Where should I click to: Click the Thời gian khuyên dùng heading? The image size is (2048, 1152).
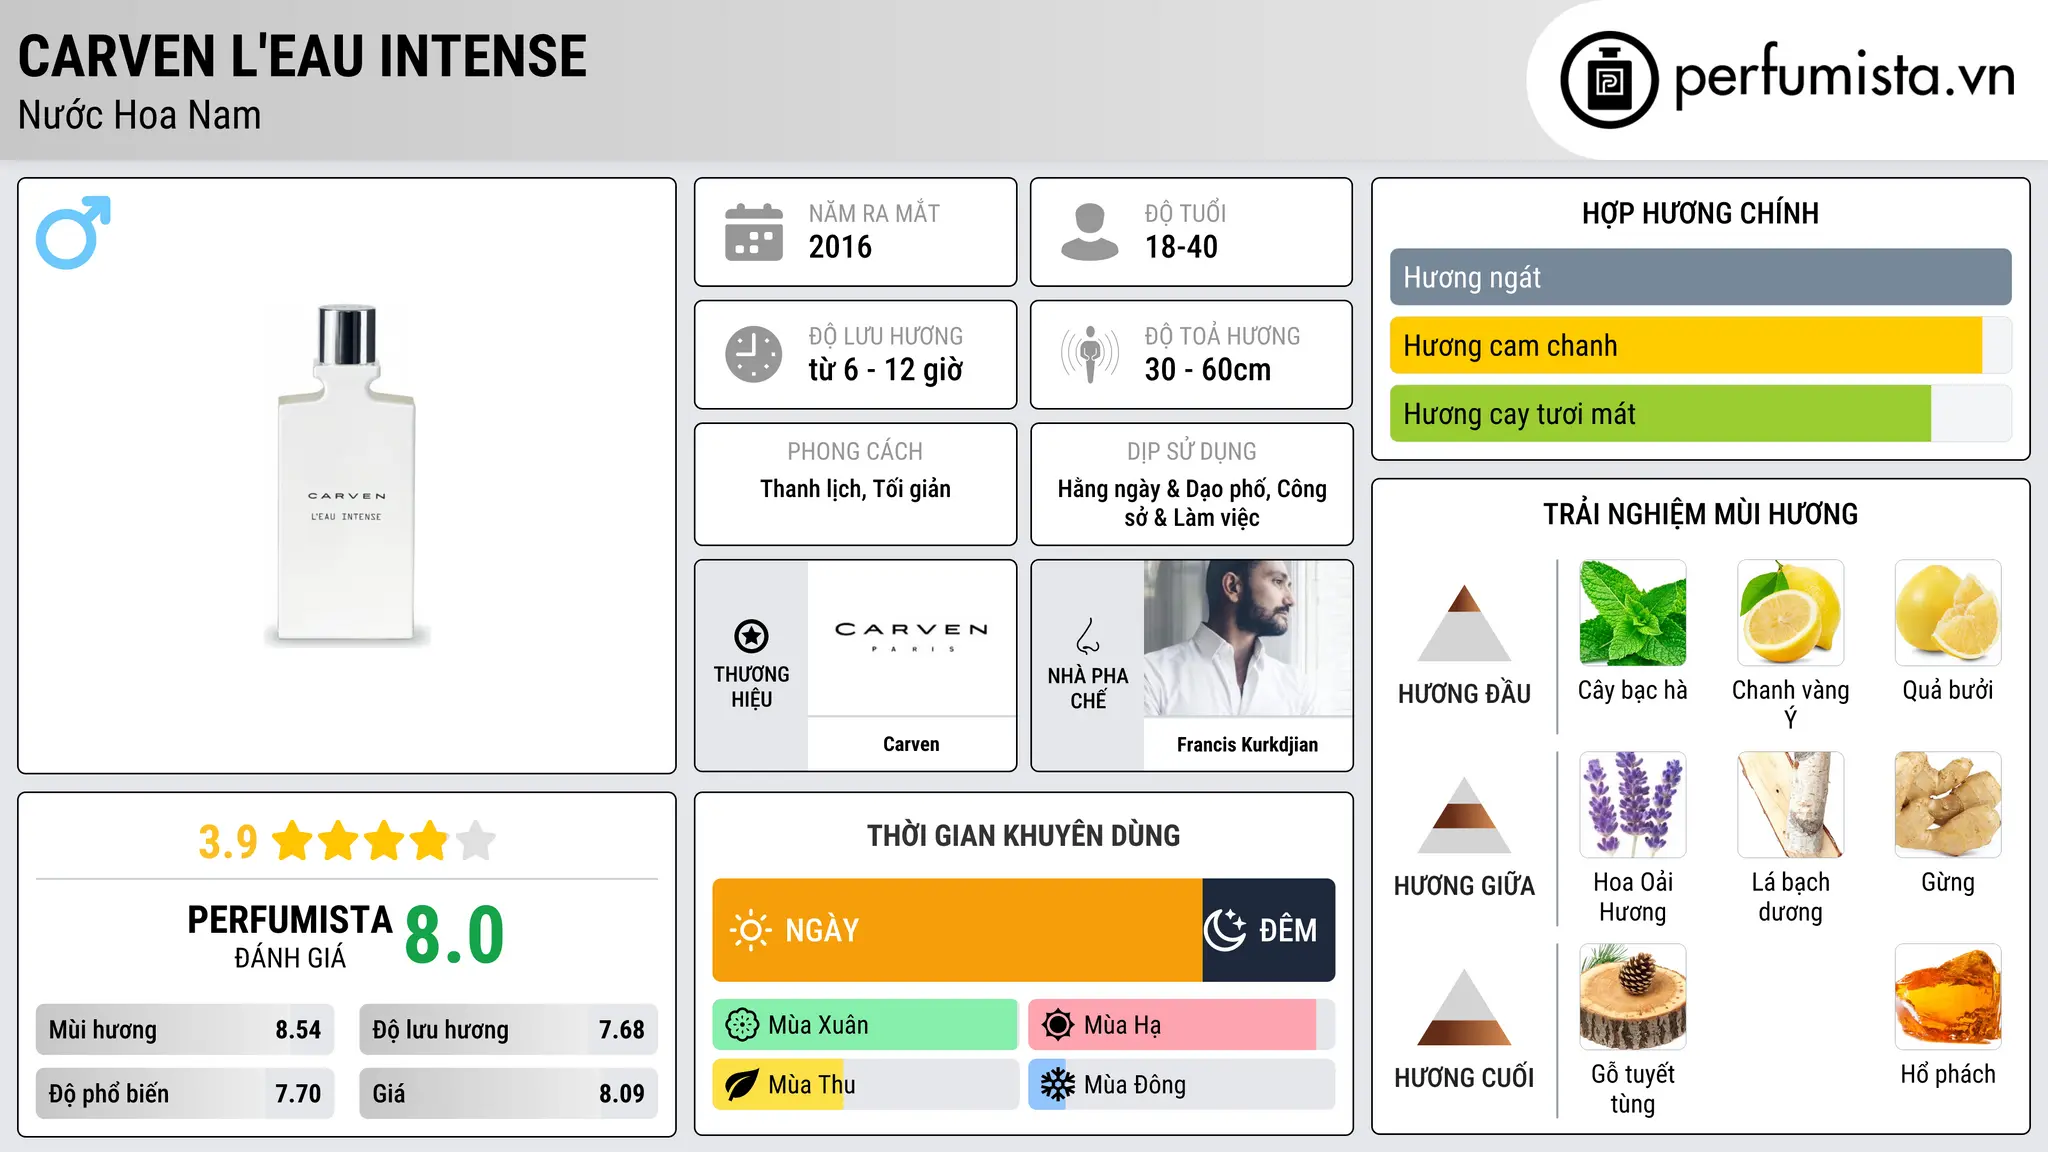pyautogui.click(x=1023, y=835)
